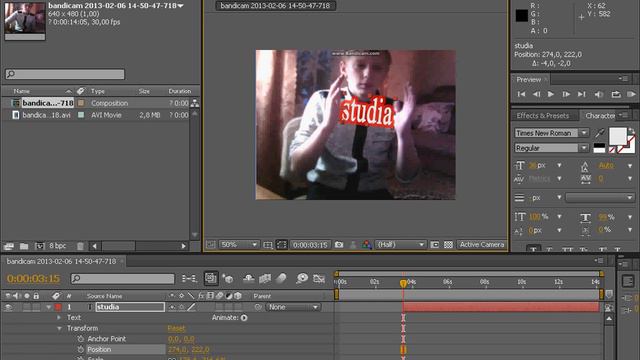640x360 pixels.
Task: Toggle the Hide Shy Layers icon
Action: coord(249,278)
